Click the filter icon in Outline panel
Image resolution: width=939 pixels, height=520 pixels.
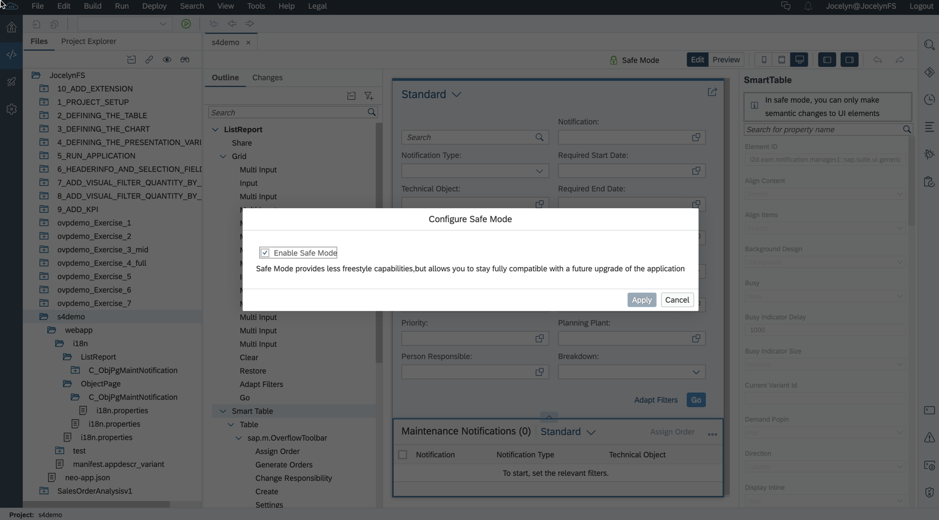click(369, 96)
